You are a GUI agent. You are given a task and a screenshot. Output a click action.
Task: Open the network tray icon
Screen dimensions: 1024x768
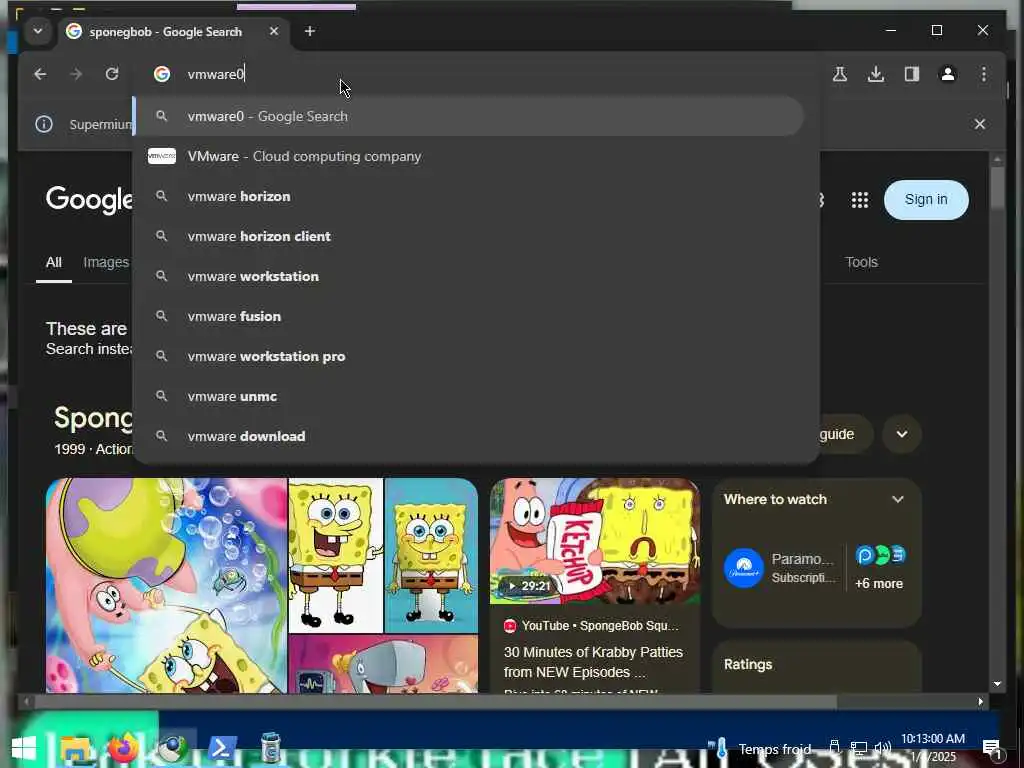click(x=858, y=748)
